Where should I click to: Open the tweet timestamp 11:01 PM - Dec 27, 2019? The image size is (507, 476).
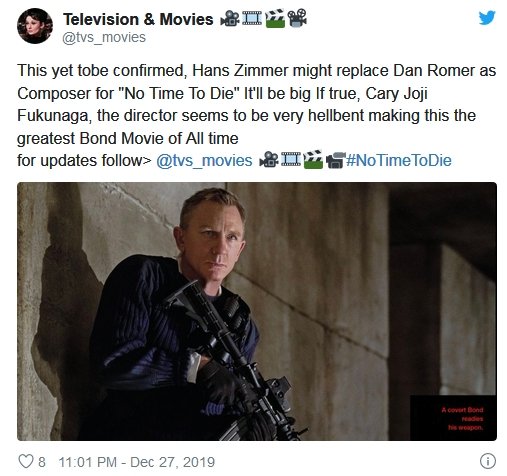(137, 462)
